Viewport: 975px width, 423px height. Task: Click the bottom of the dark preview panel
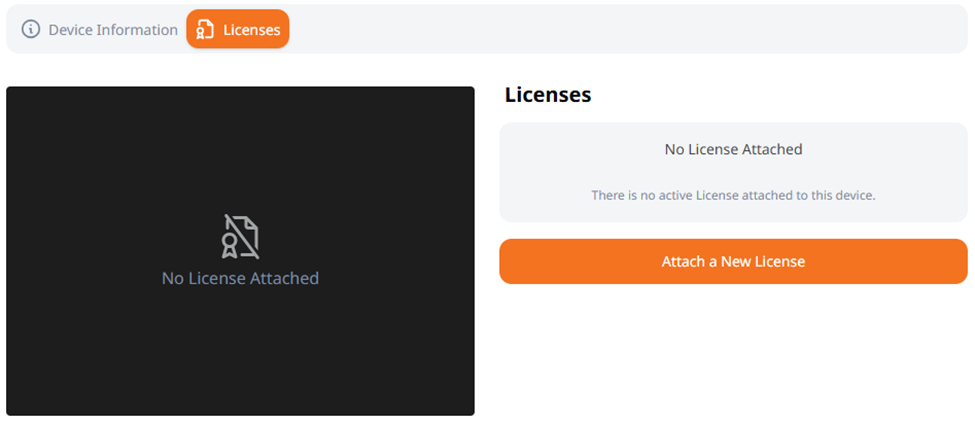(240, 401)
